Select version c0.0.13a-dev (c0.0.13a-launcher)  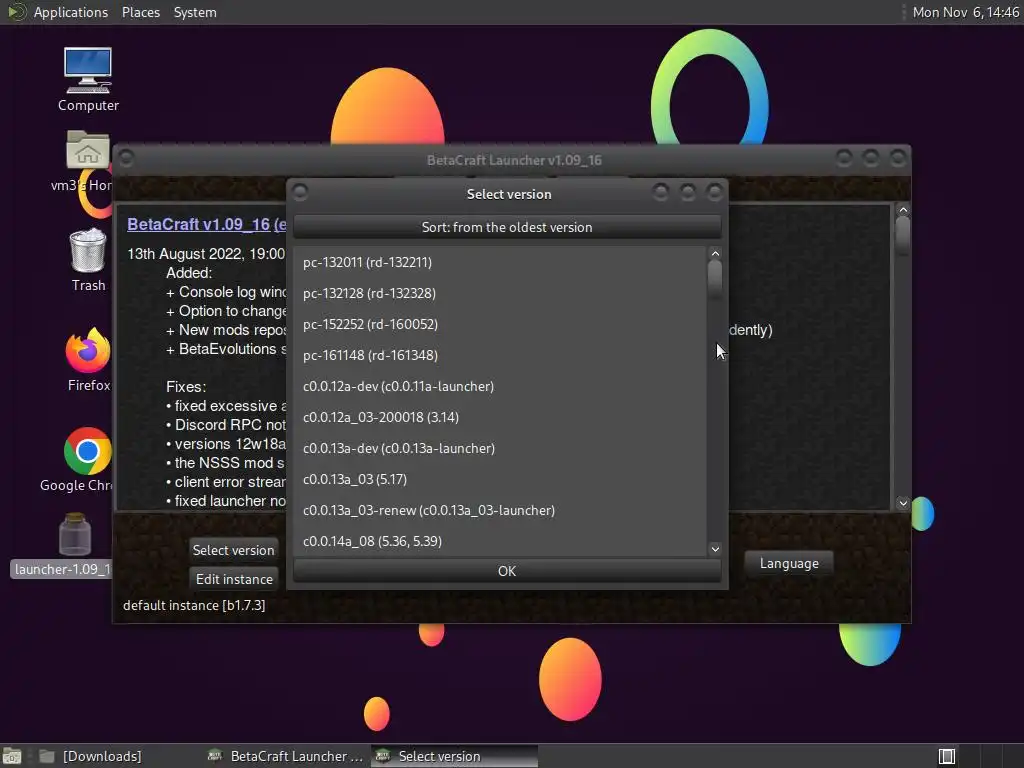pyautogui.click(x=500, y=449)
